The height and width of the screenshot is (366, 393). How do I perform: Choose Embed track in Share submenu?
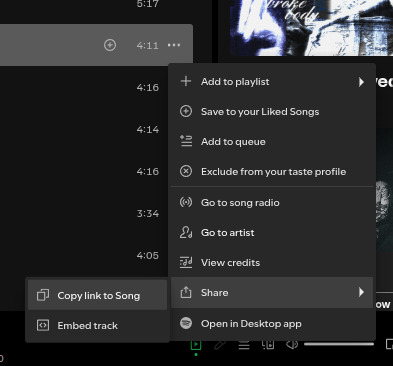[x=97, y=325]
